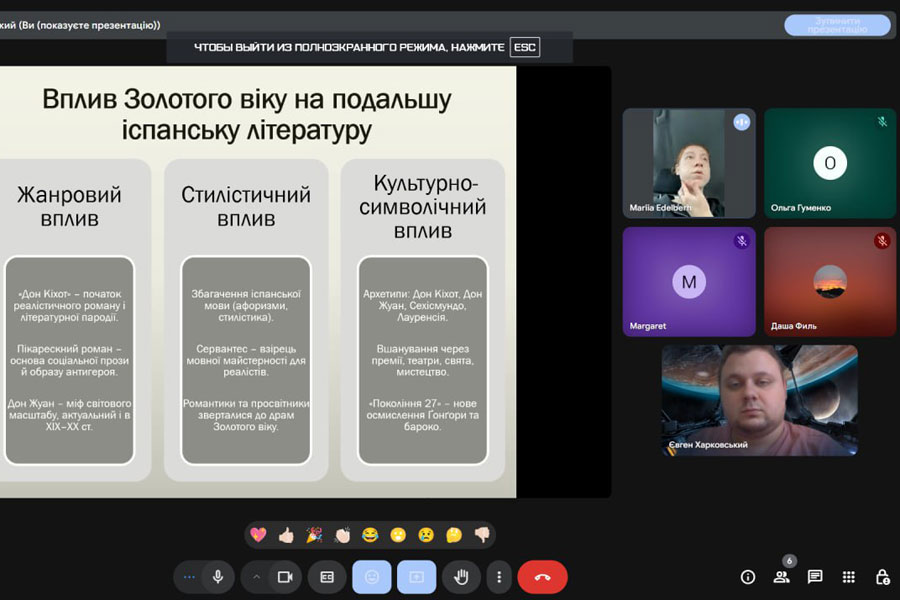This screenshot has width=900, height=600.
Task: Click the 'Жанровий вплив' heading
Action: (x=69, y=207)
